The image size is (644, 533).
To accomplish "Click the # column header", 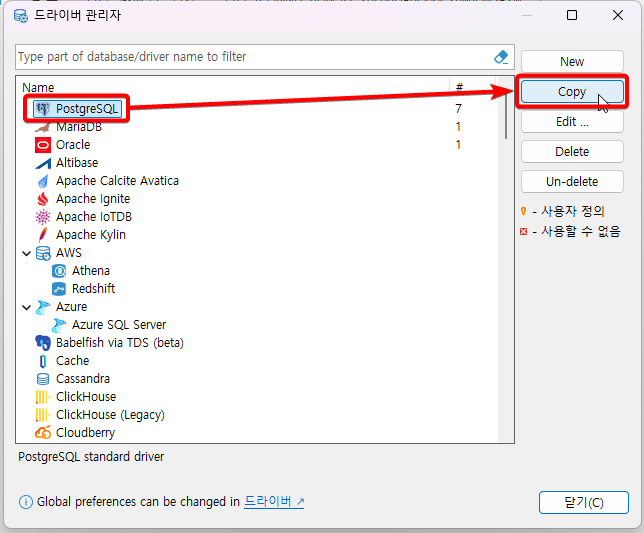I will 459,87.
